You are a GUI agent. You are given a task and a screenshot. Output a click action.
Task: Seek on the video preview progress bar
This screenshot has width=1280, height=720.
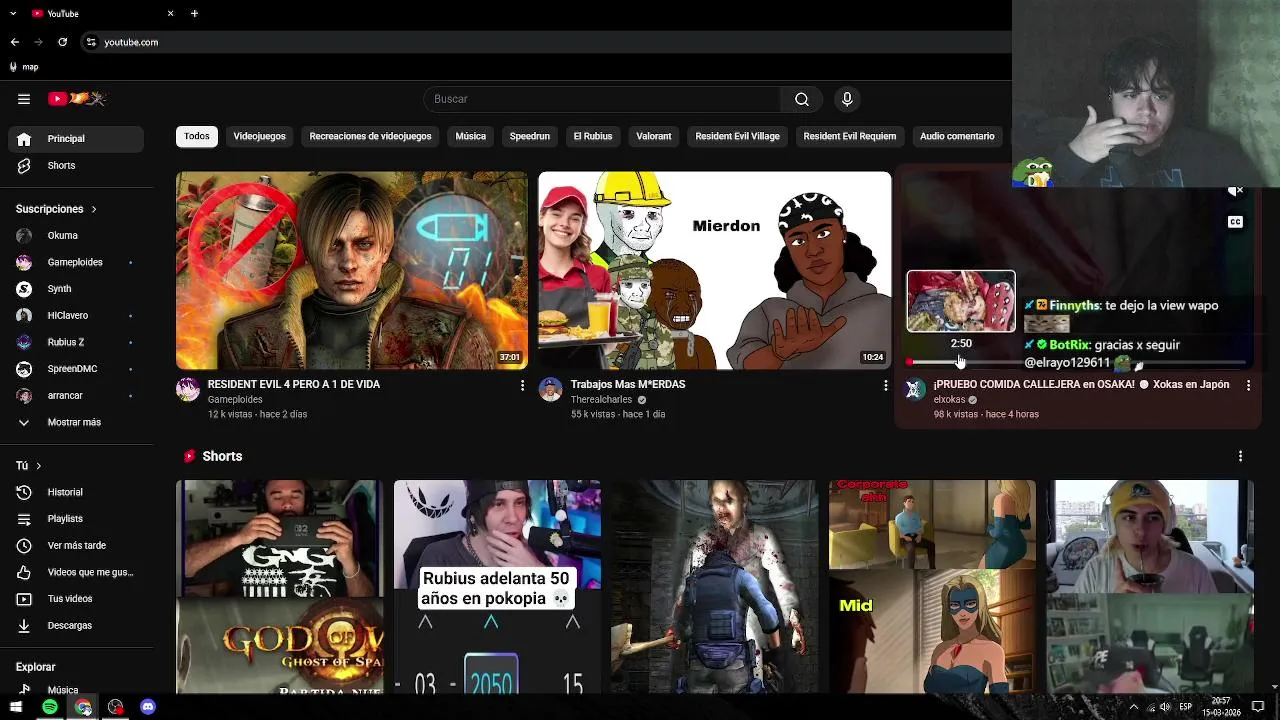pos(1077,361)
